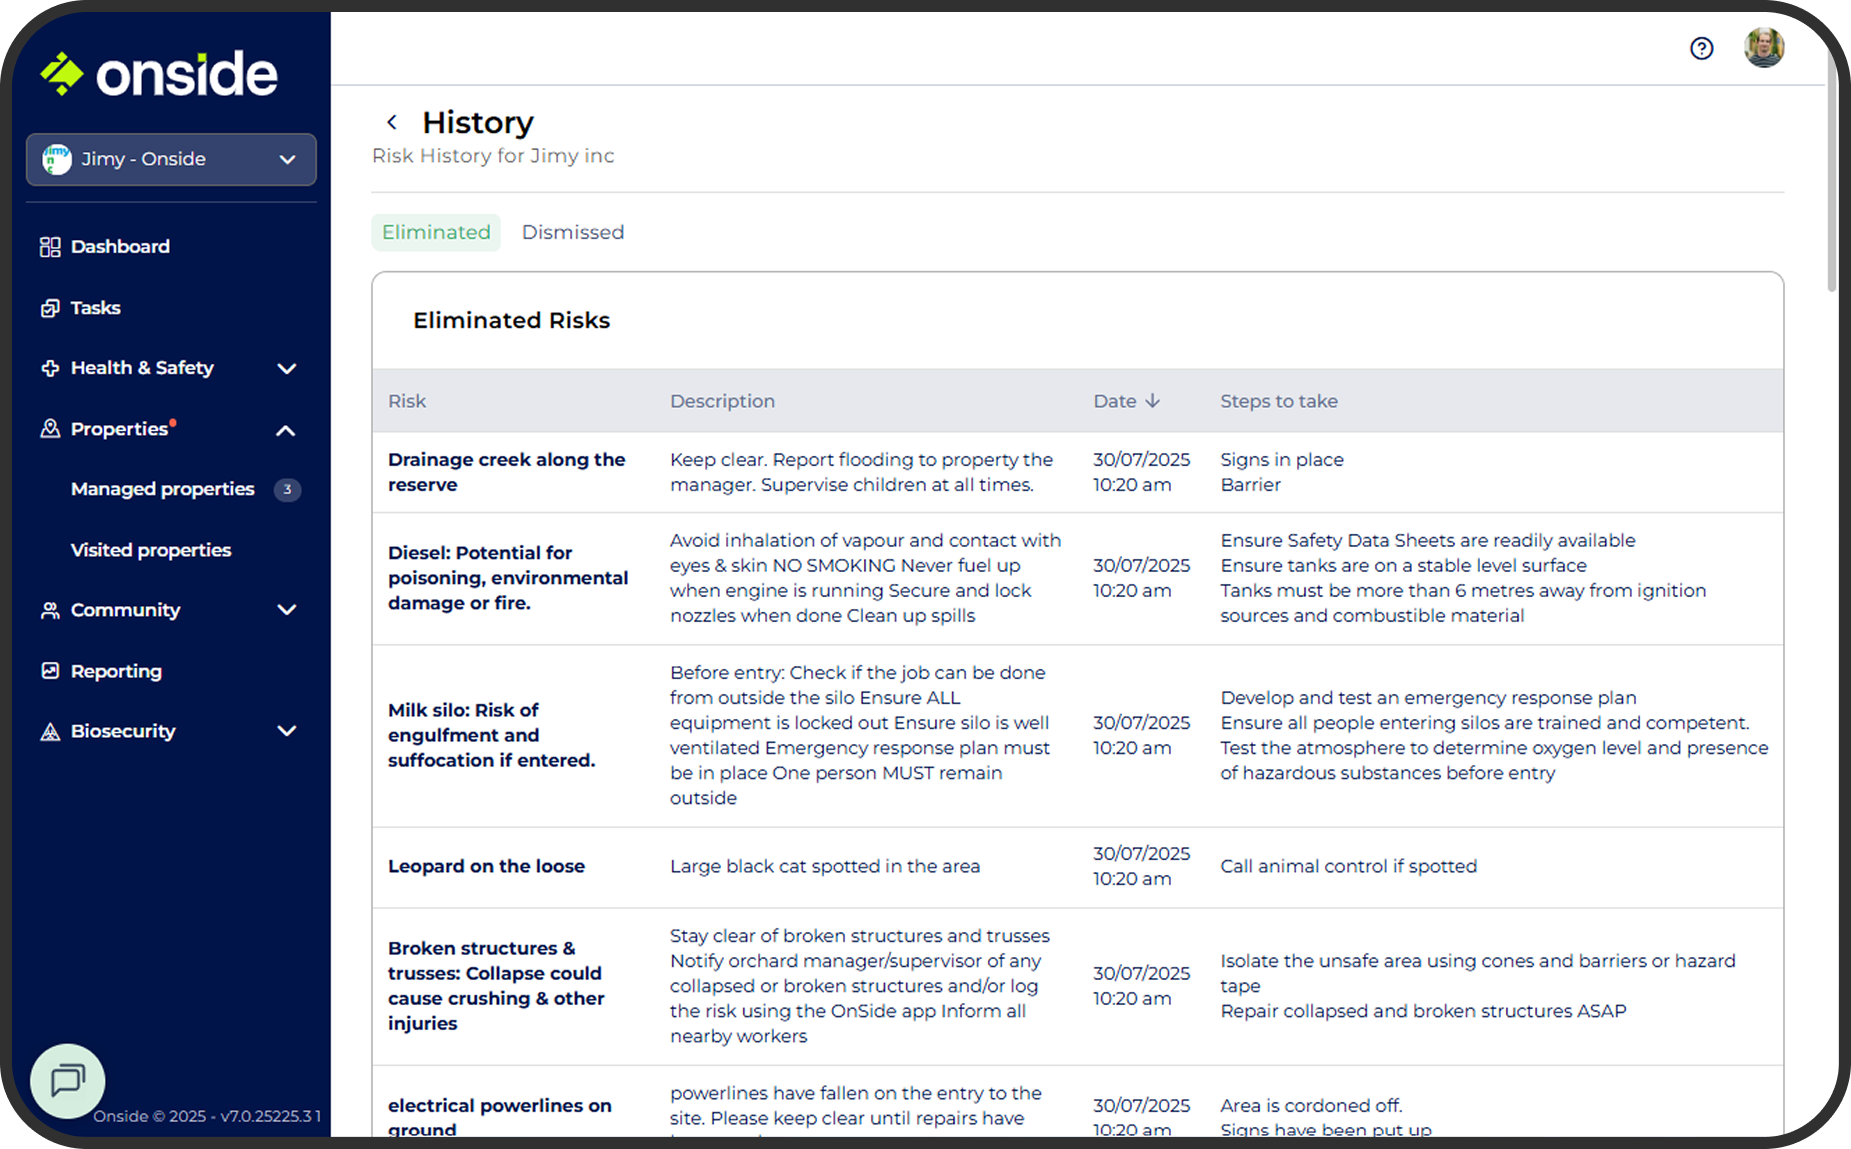
Task: Click the Community people icon
Action: point(50,610)
